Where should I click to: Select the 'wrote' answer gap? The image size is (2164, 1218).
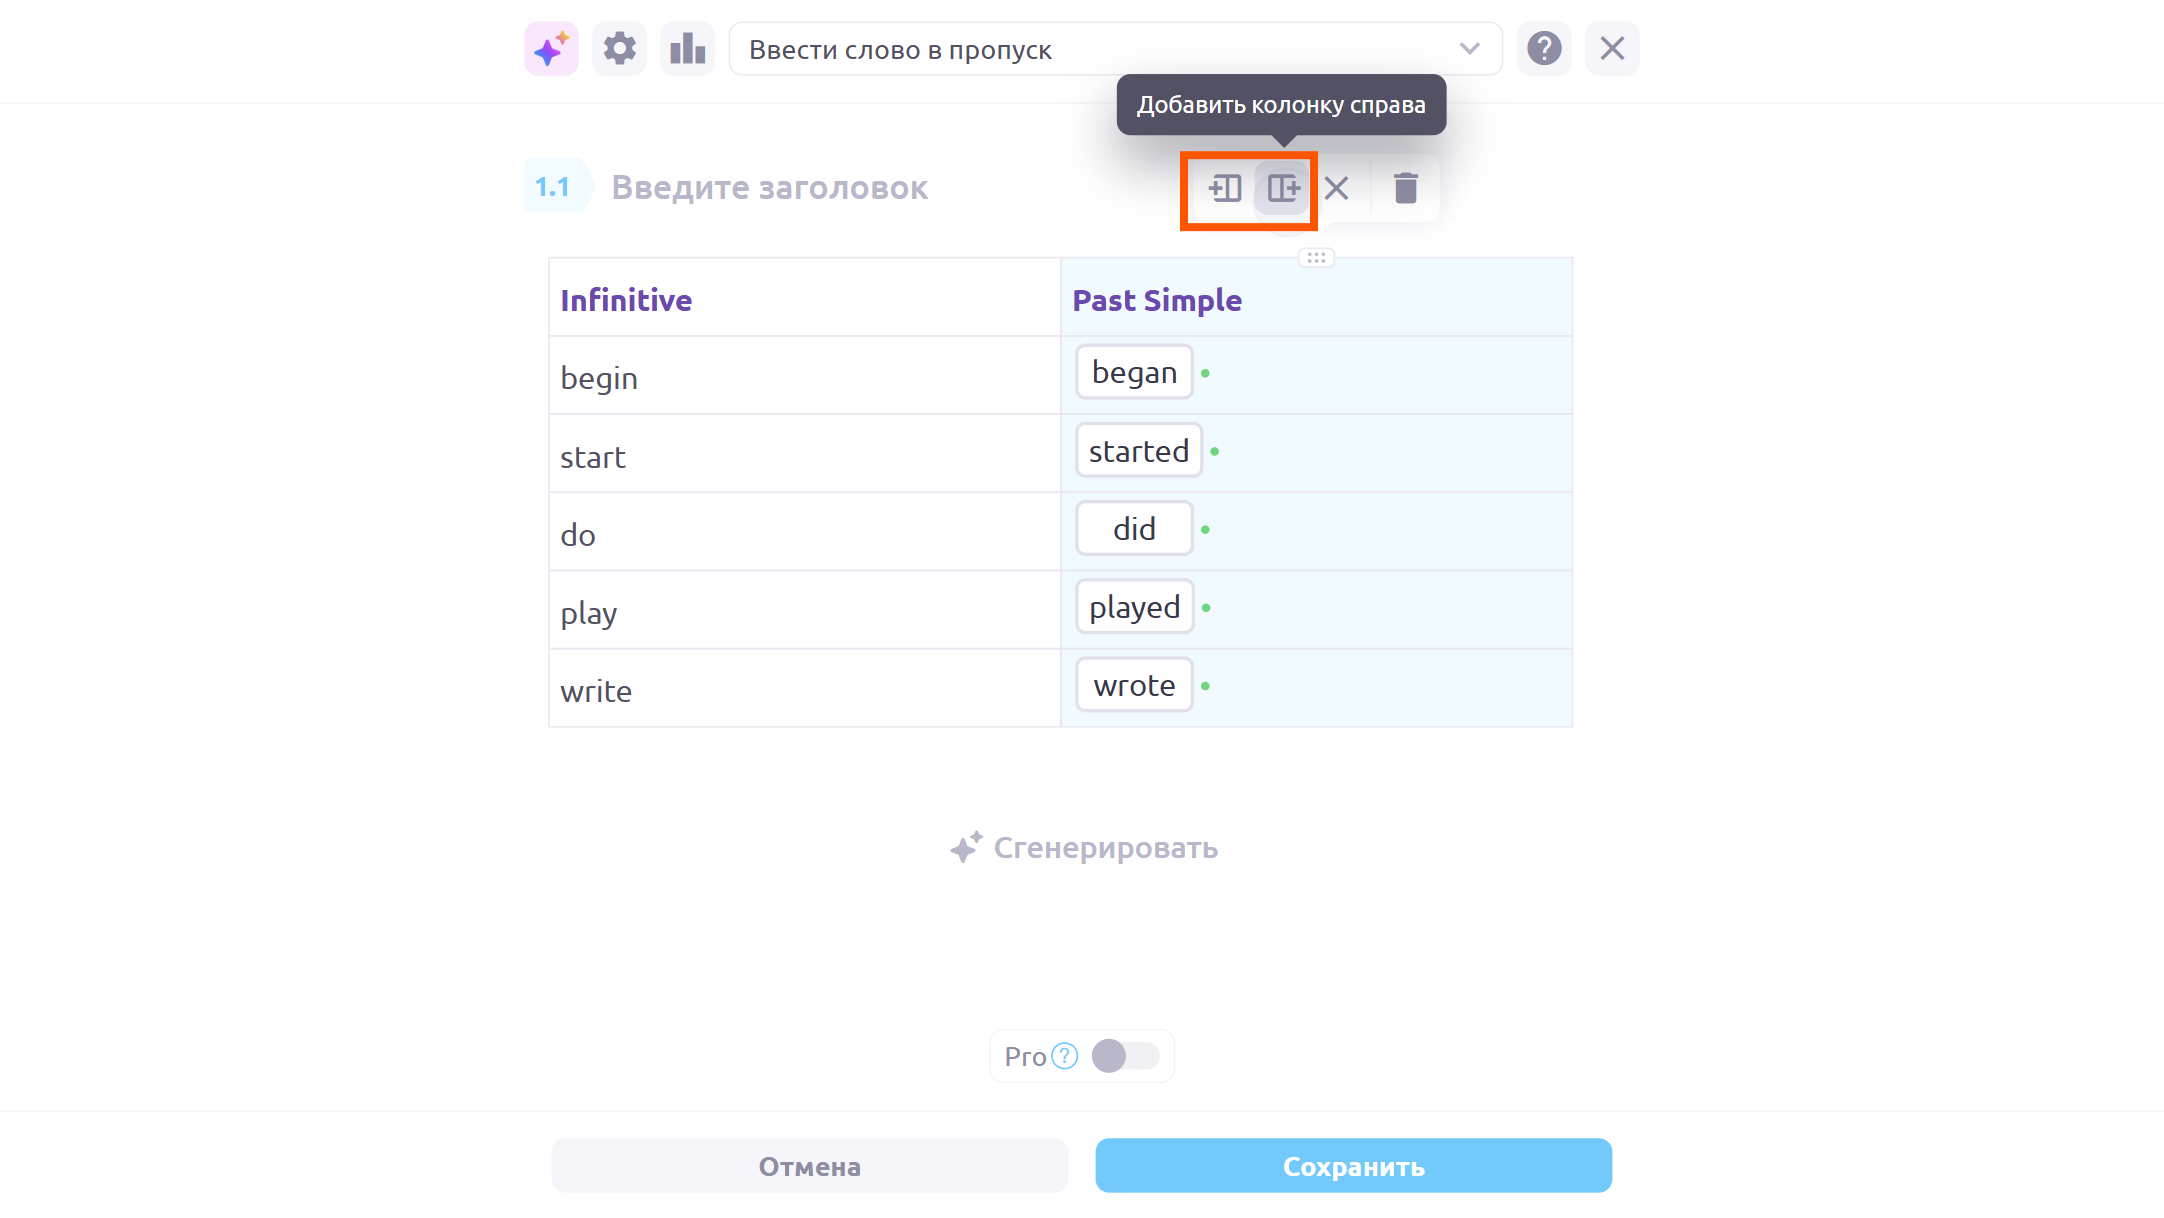[x=1134, y=685]
